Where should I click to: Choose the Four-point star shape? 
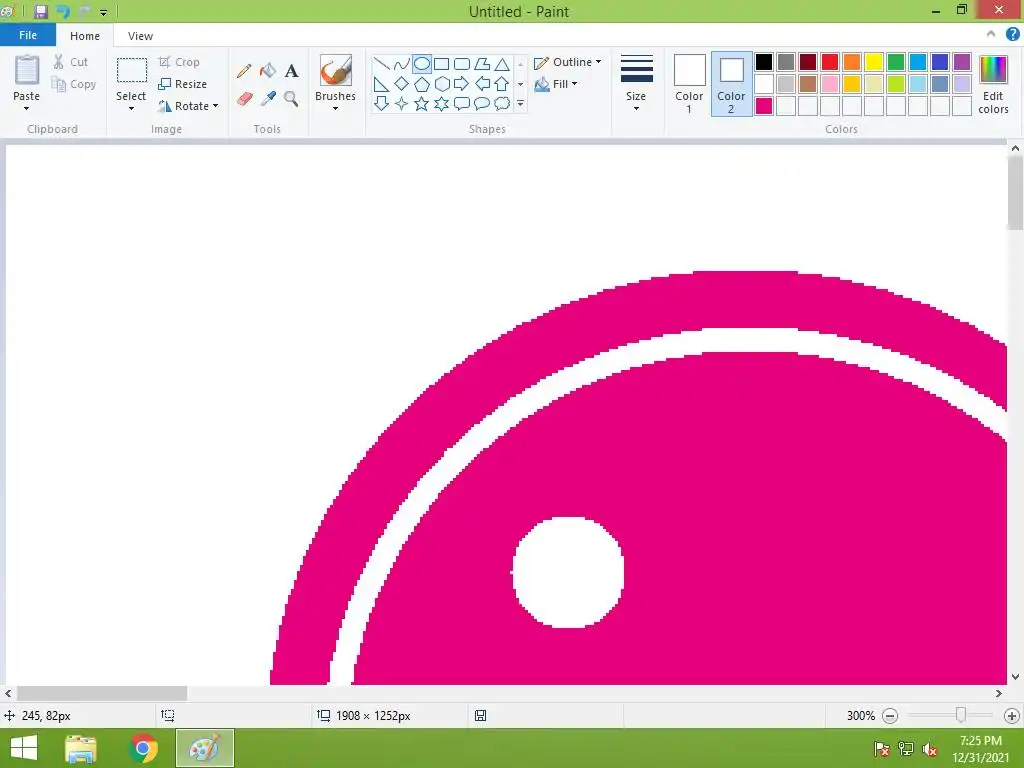click(402, 103)
